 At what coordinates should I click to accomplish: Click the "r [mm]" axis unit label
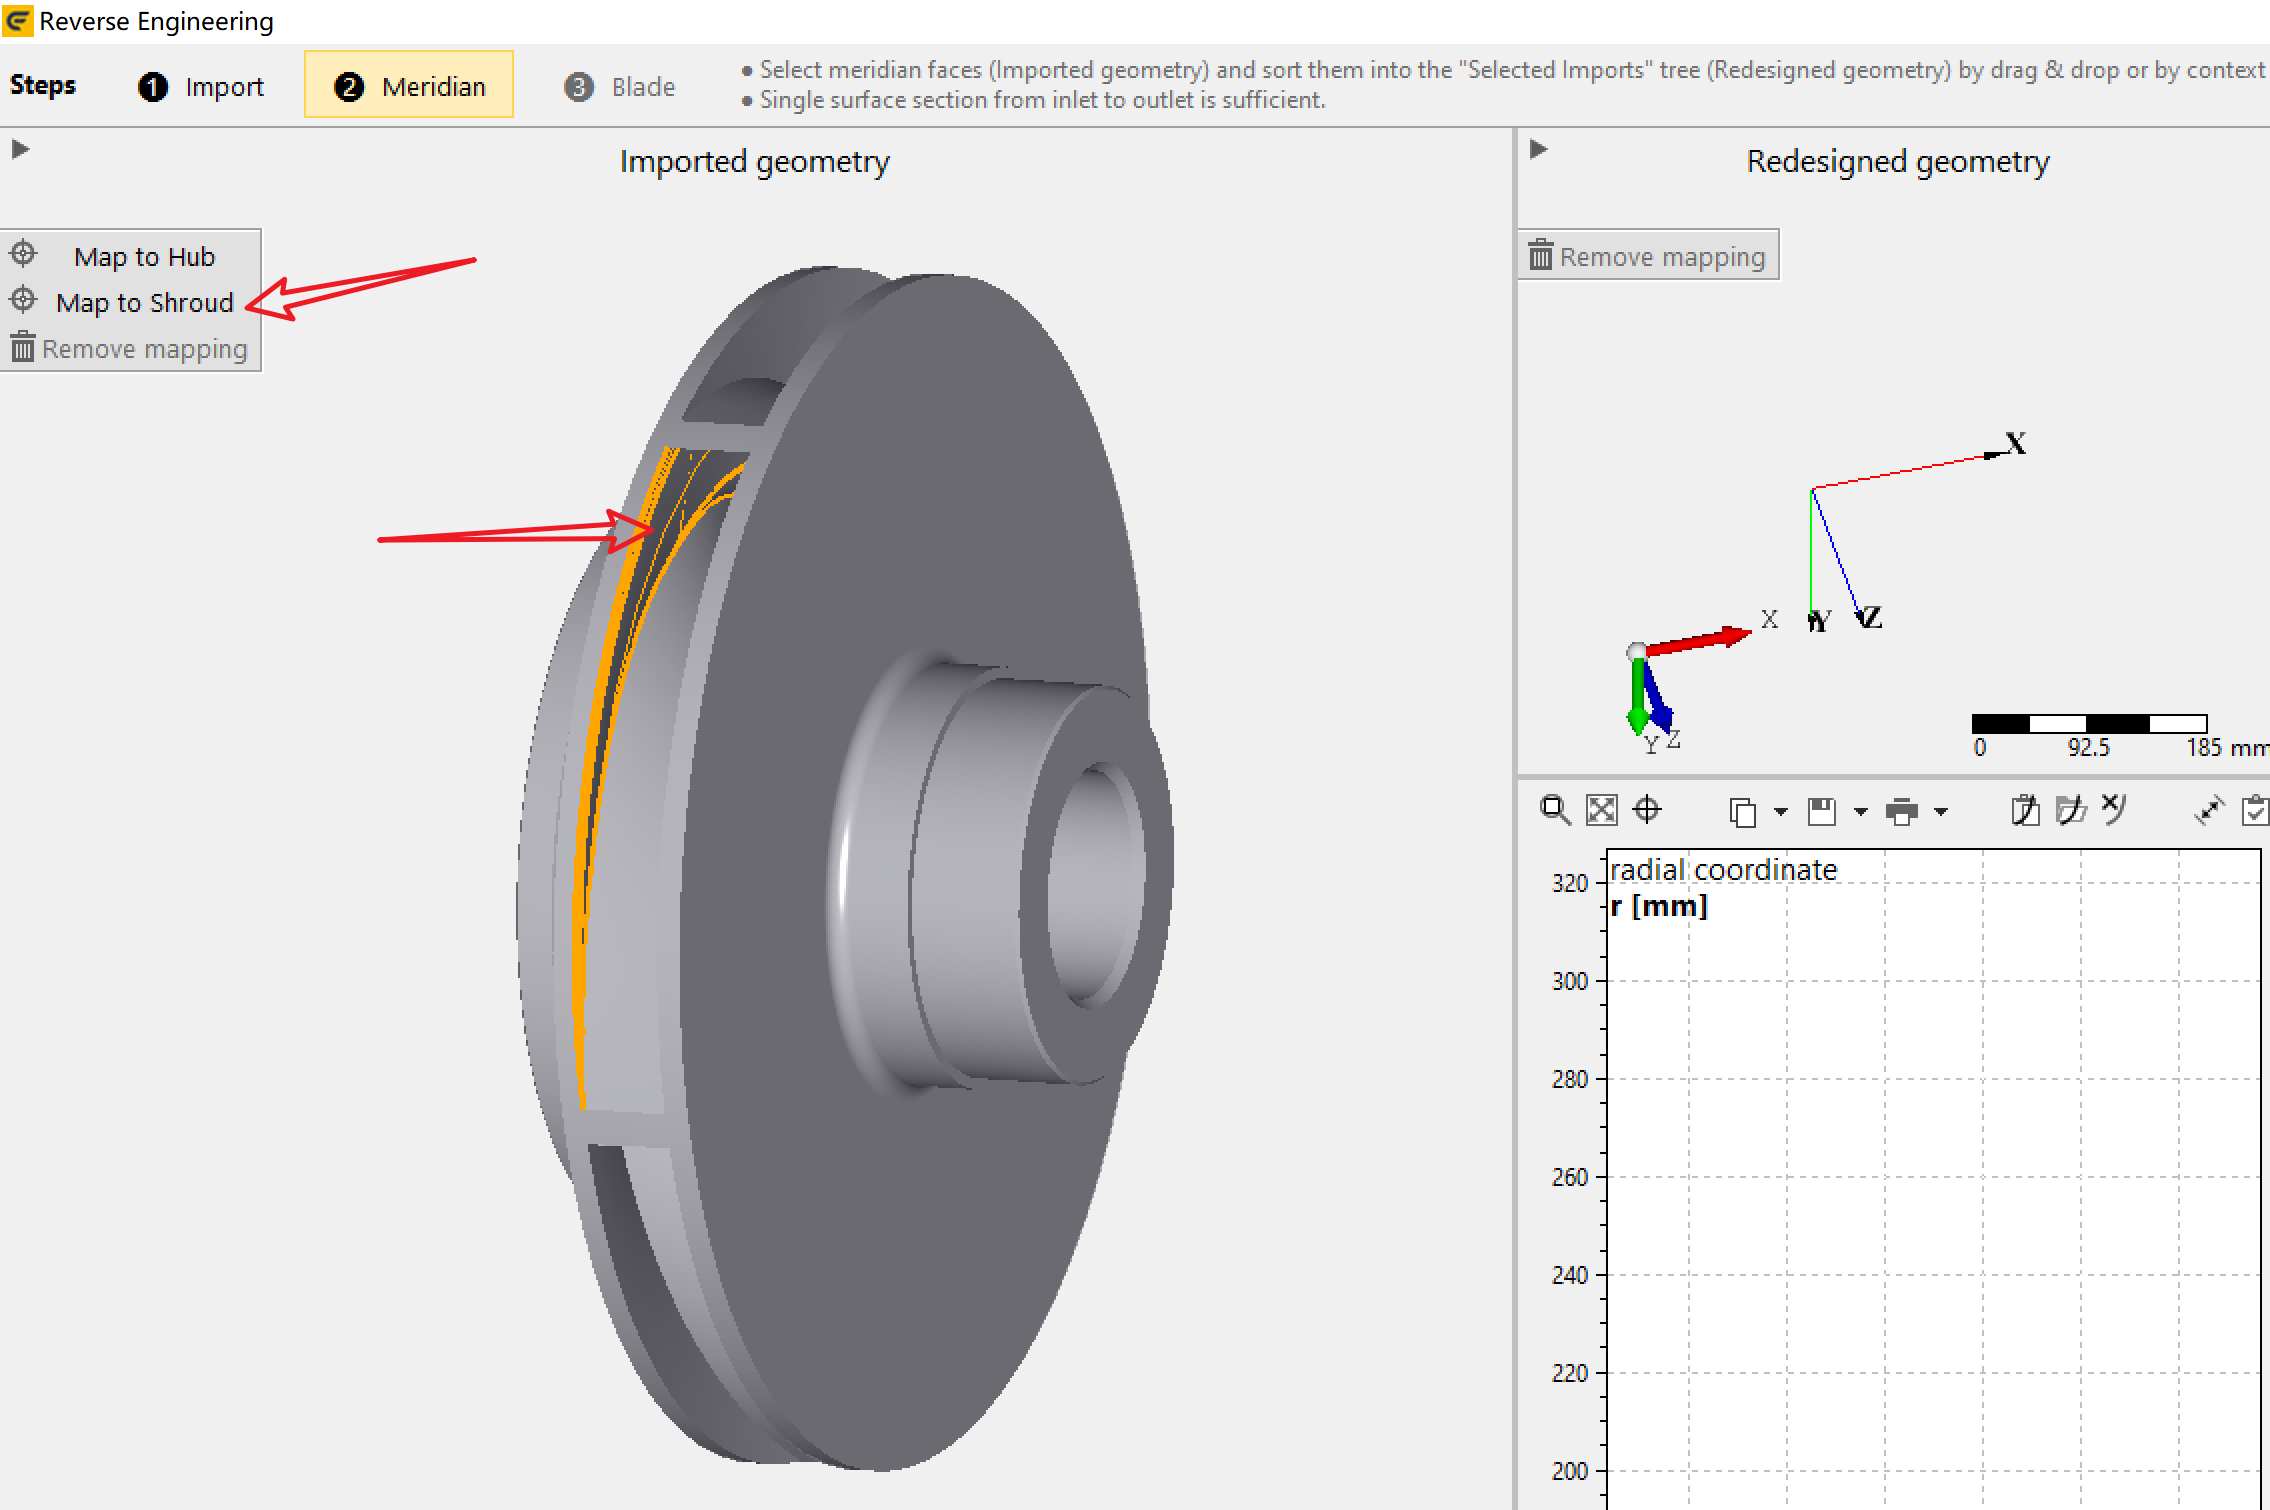[x=1659, y=906]
